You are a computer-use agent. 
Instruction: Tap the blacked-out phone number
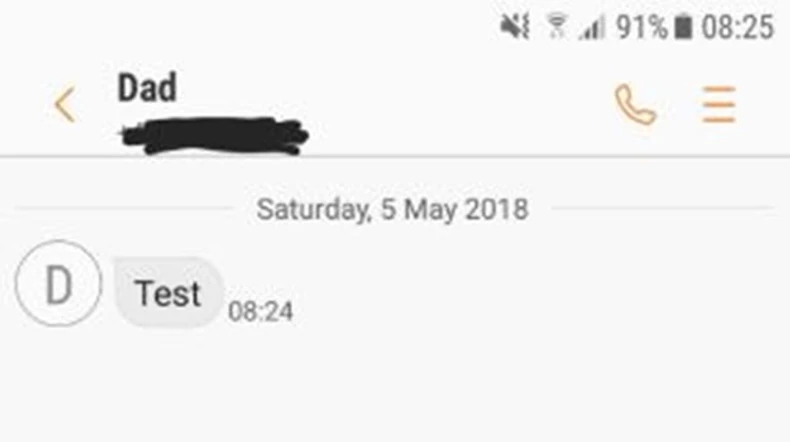coord(215,135)
